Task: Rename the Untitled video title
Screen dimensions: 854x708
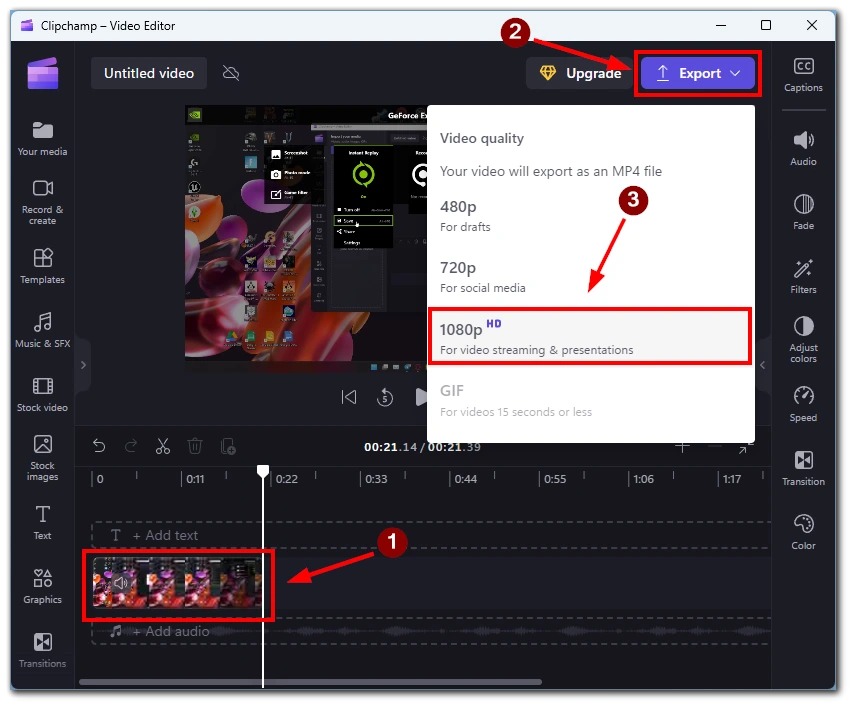Action: 149,73
